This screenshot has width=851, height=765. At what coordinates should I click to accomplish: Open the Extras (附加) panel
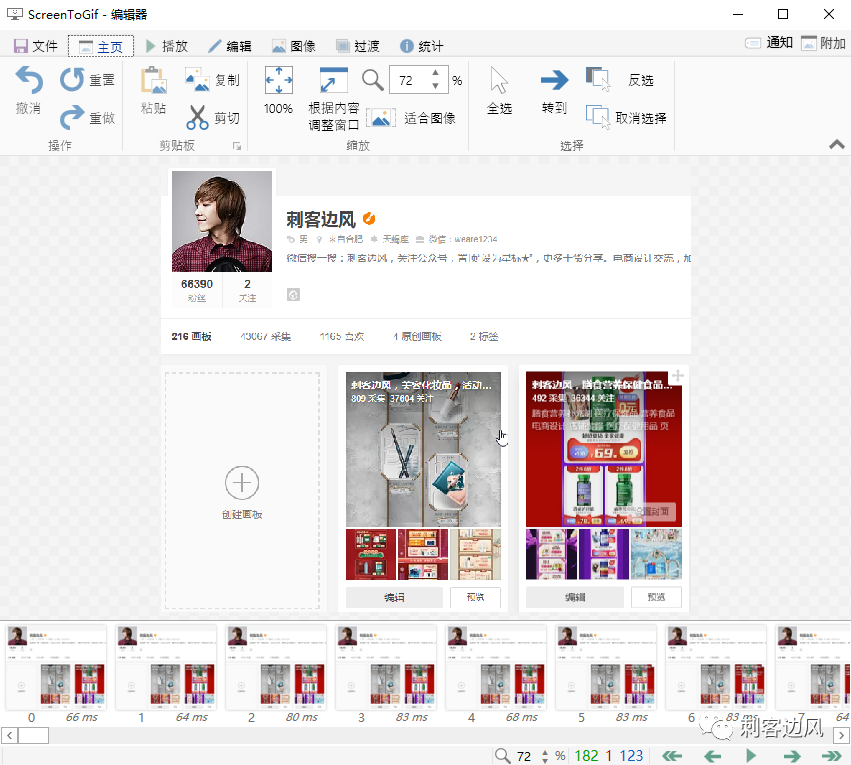click(823, 43)
